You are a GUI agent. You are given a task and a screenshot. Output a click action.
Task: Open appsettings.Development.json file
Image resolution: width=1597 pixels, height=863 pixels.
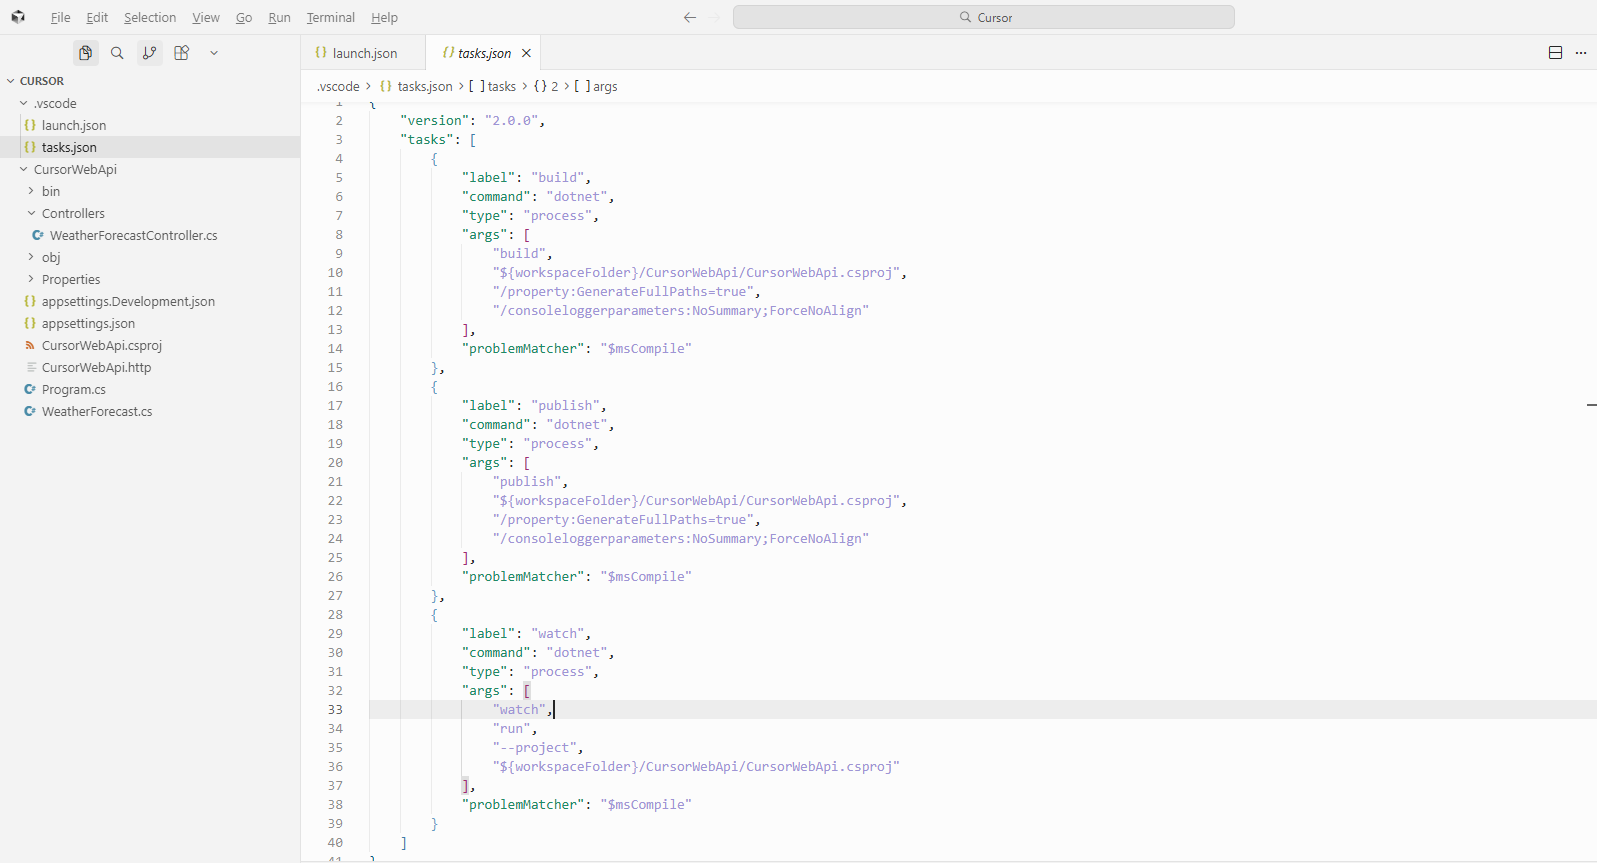coord(150,301)
